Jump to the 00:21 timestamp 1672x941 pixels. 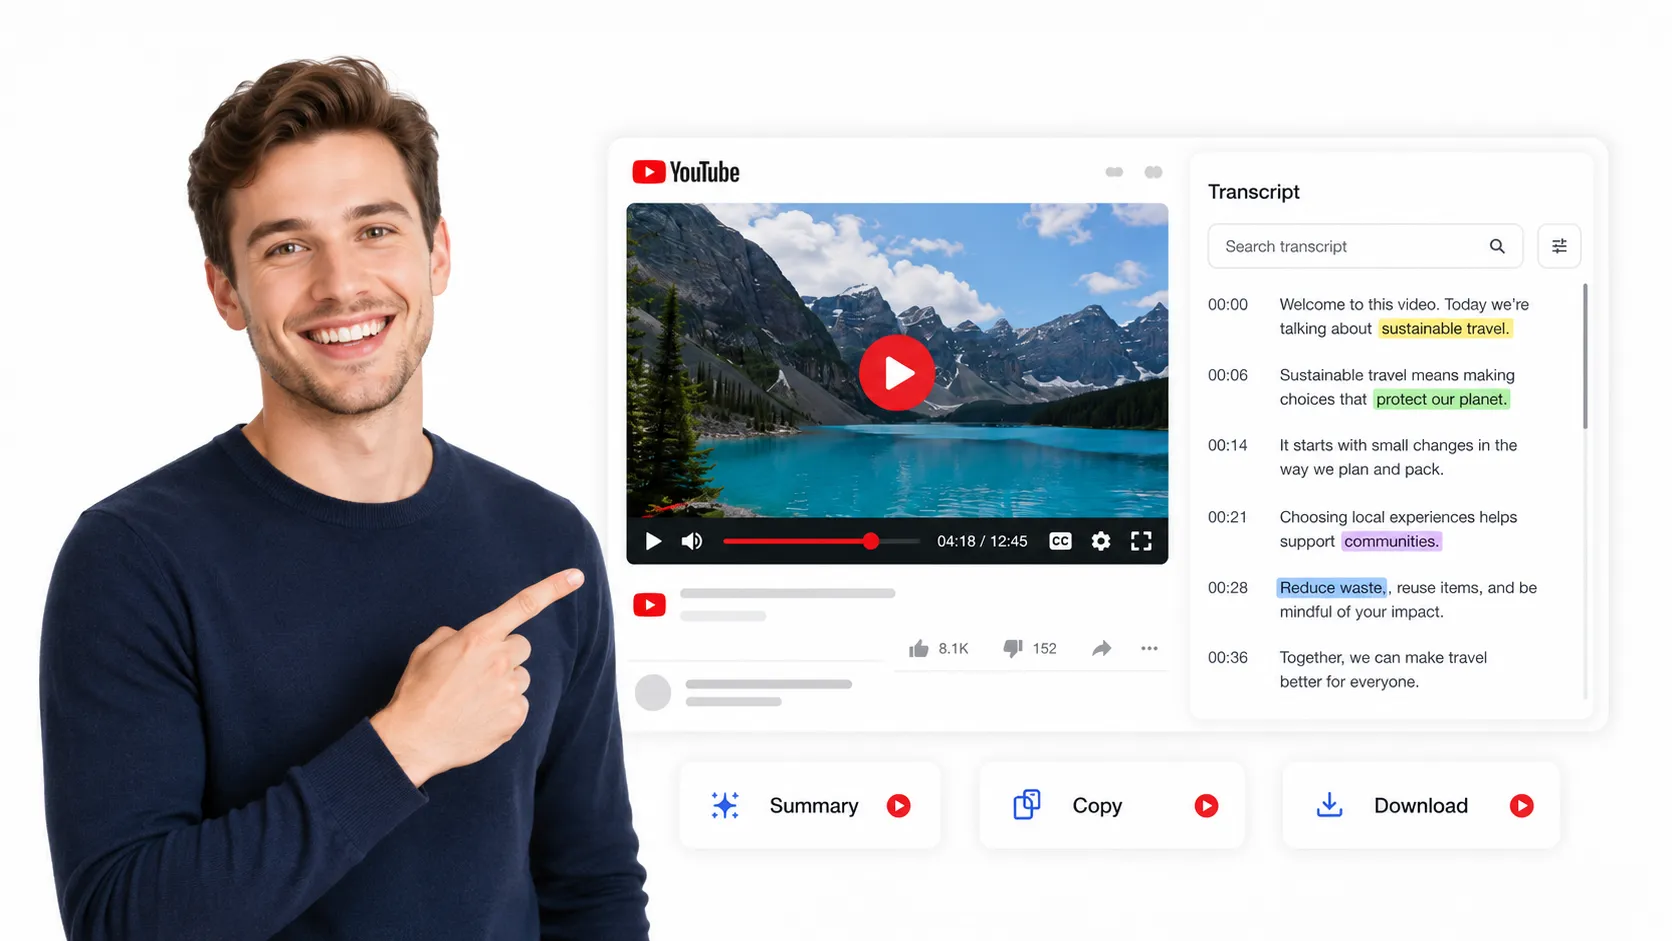point(1228,517)
